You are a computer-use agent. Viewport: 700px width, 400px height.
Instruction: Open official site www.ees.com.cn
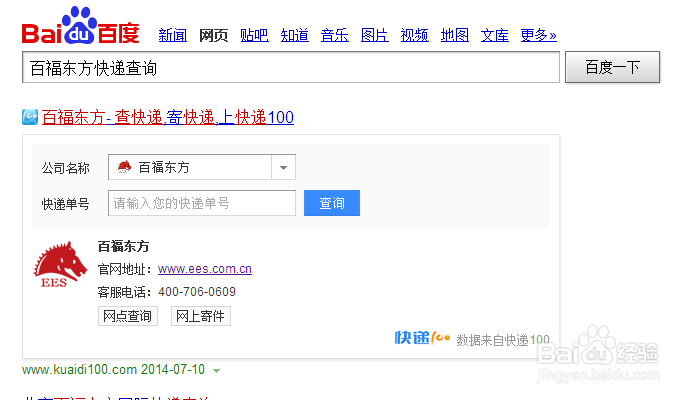click(205, 269)
